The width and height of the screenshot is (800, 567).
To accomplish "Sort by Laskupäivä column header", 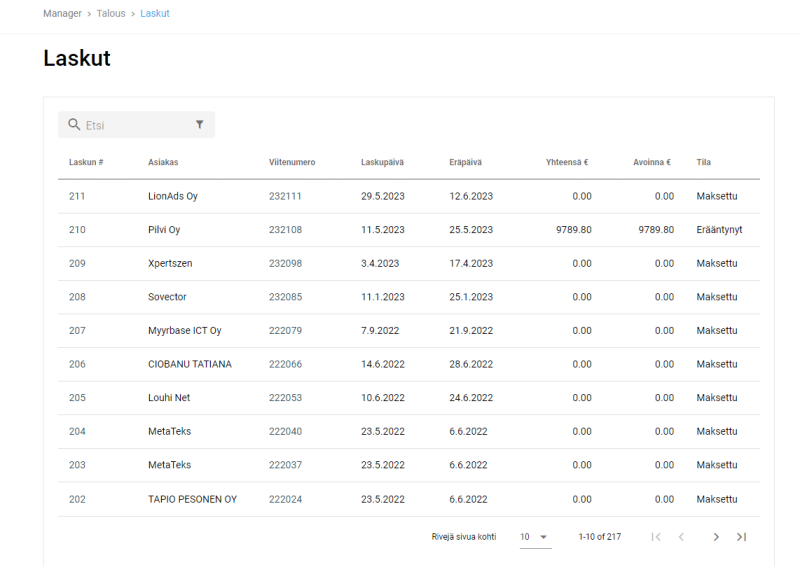I will pos(382,162).
